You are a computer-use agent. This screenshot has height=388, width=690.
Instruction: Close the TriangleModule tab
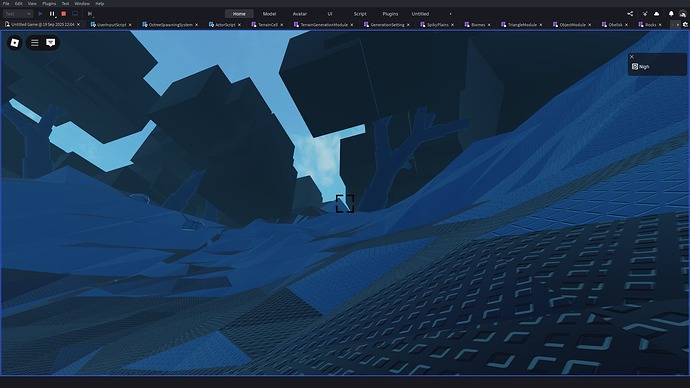541,25
